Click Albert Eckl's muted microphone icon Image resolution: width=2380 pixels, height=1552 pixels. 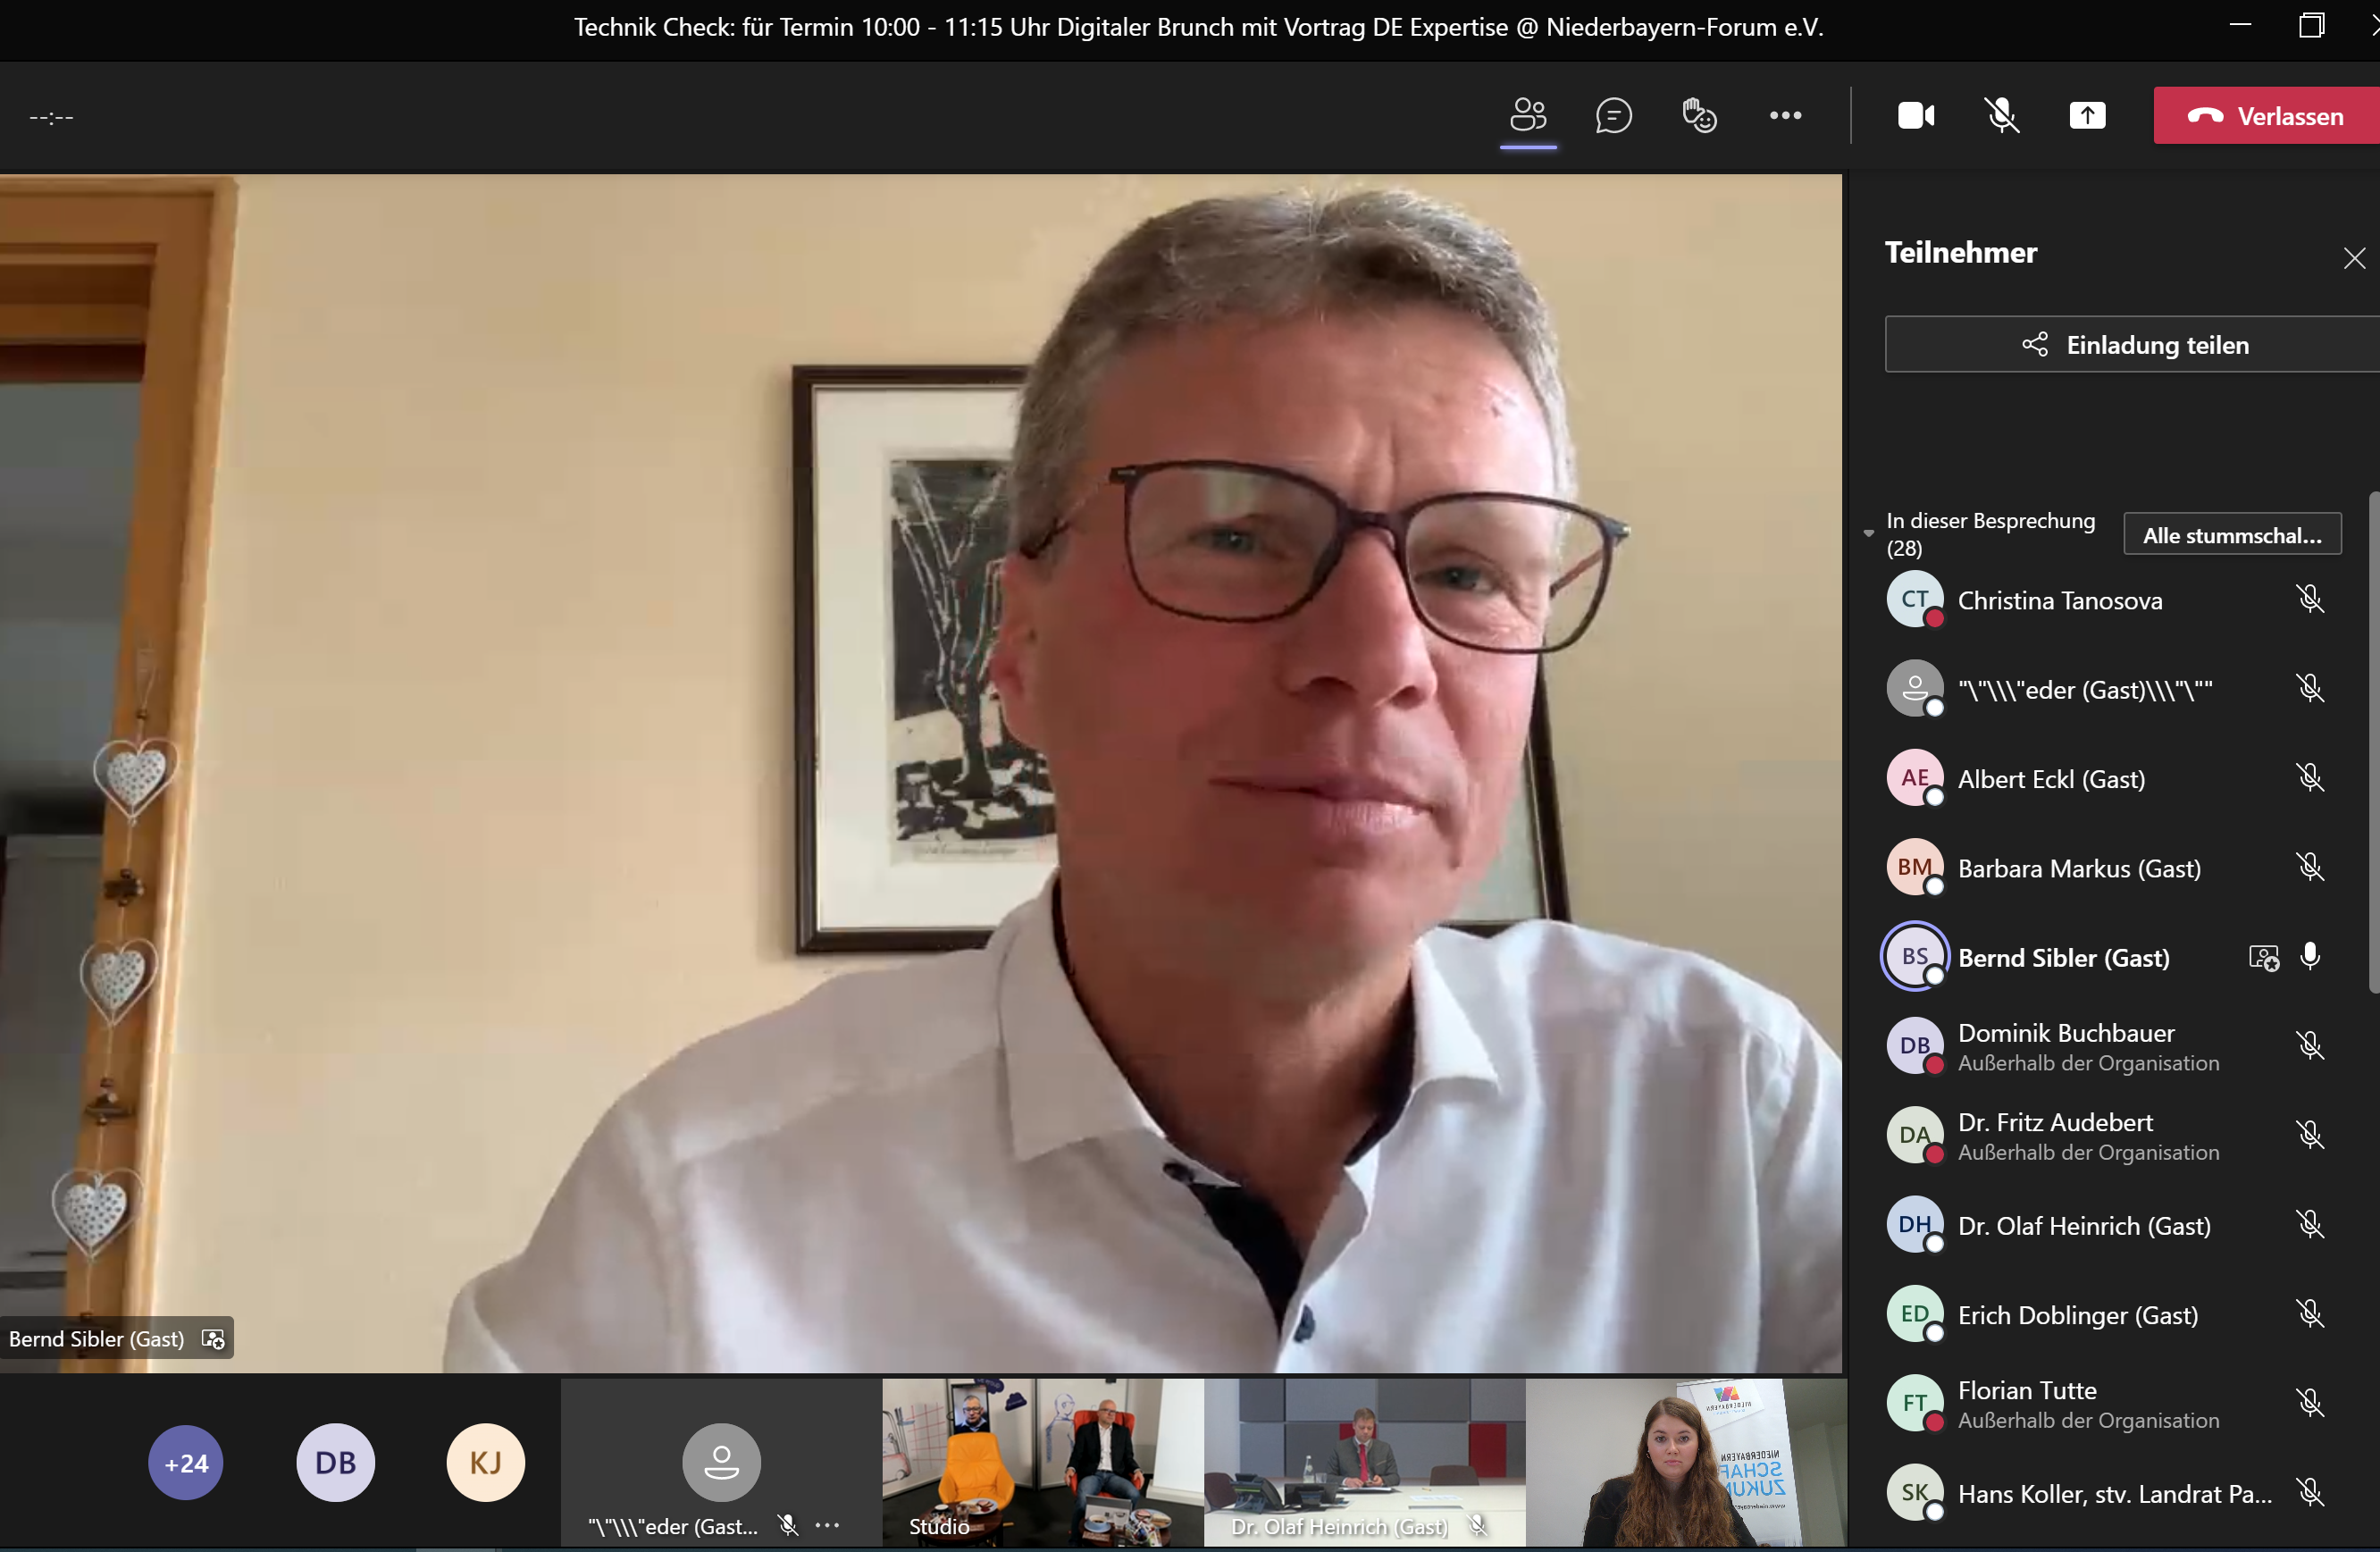coord(2310,778)
